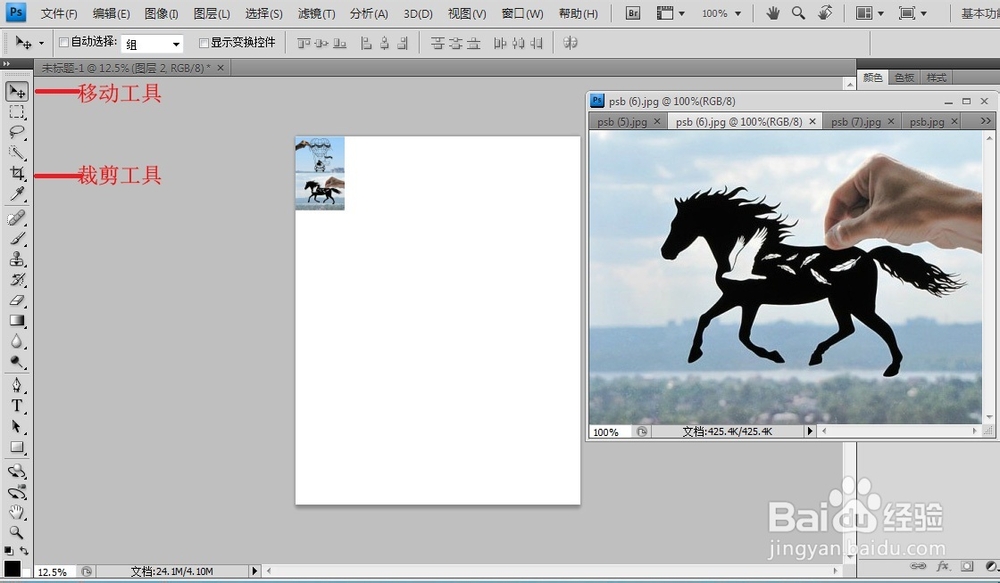Launch Bridge with the Br icon
This screenshot has height=583, width=1000.
[x=633, y=13]
